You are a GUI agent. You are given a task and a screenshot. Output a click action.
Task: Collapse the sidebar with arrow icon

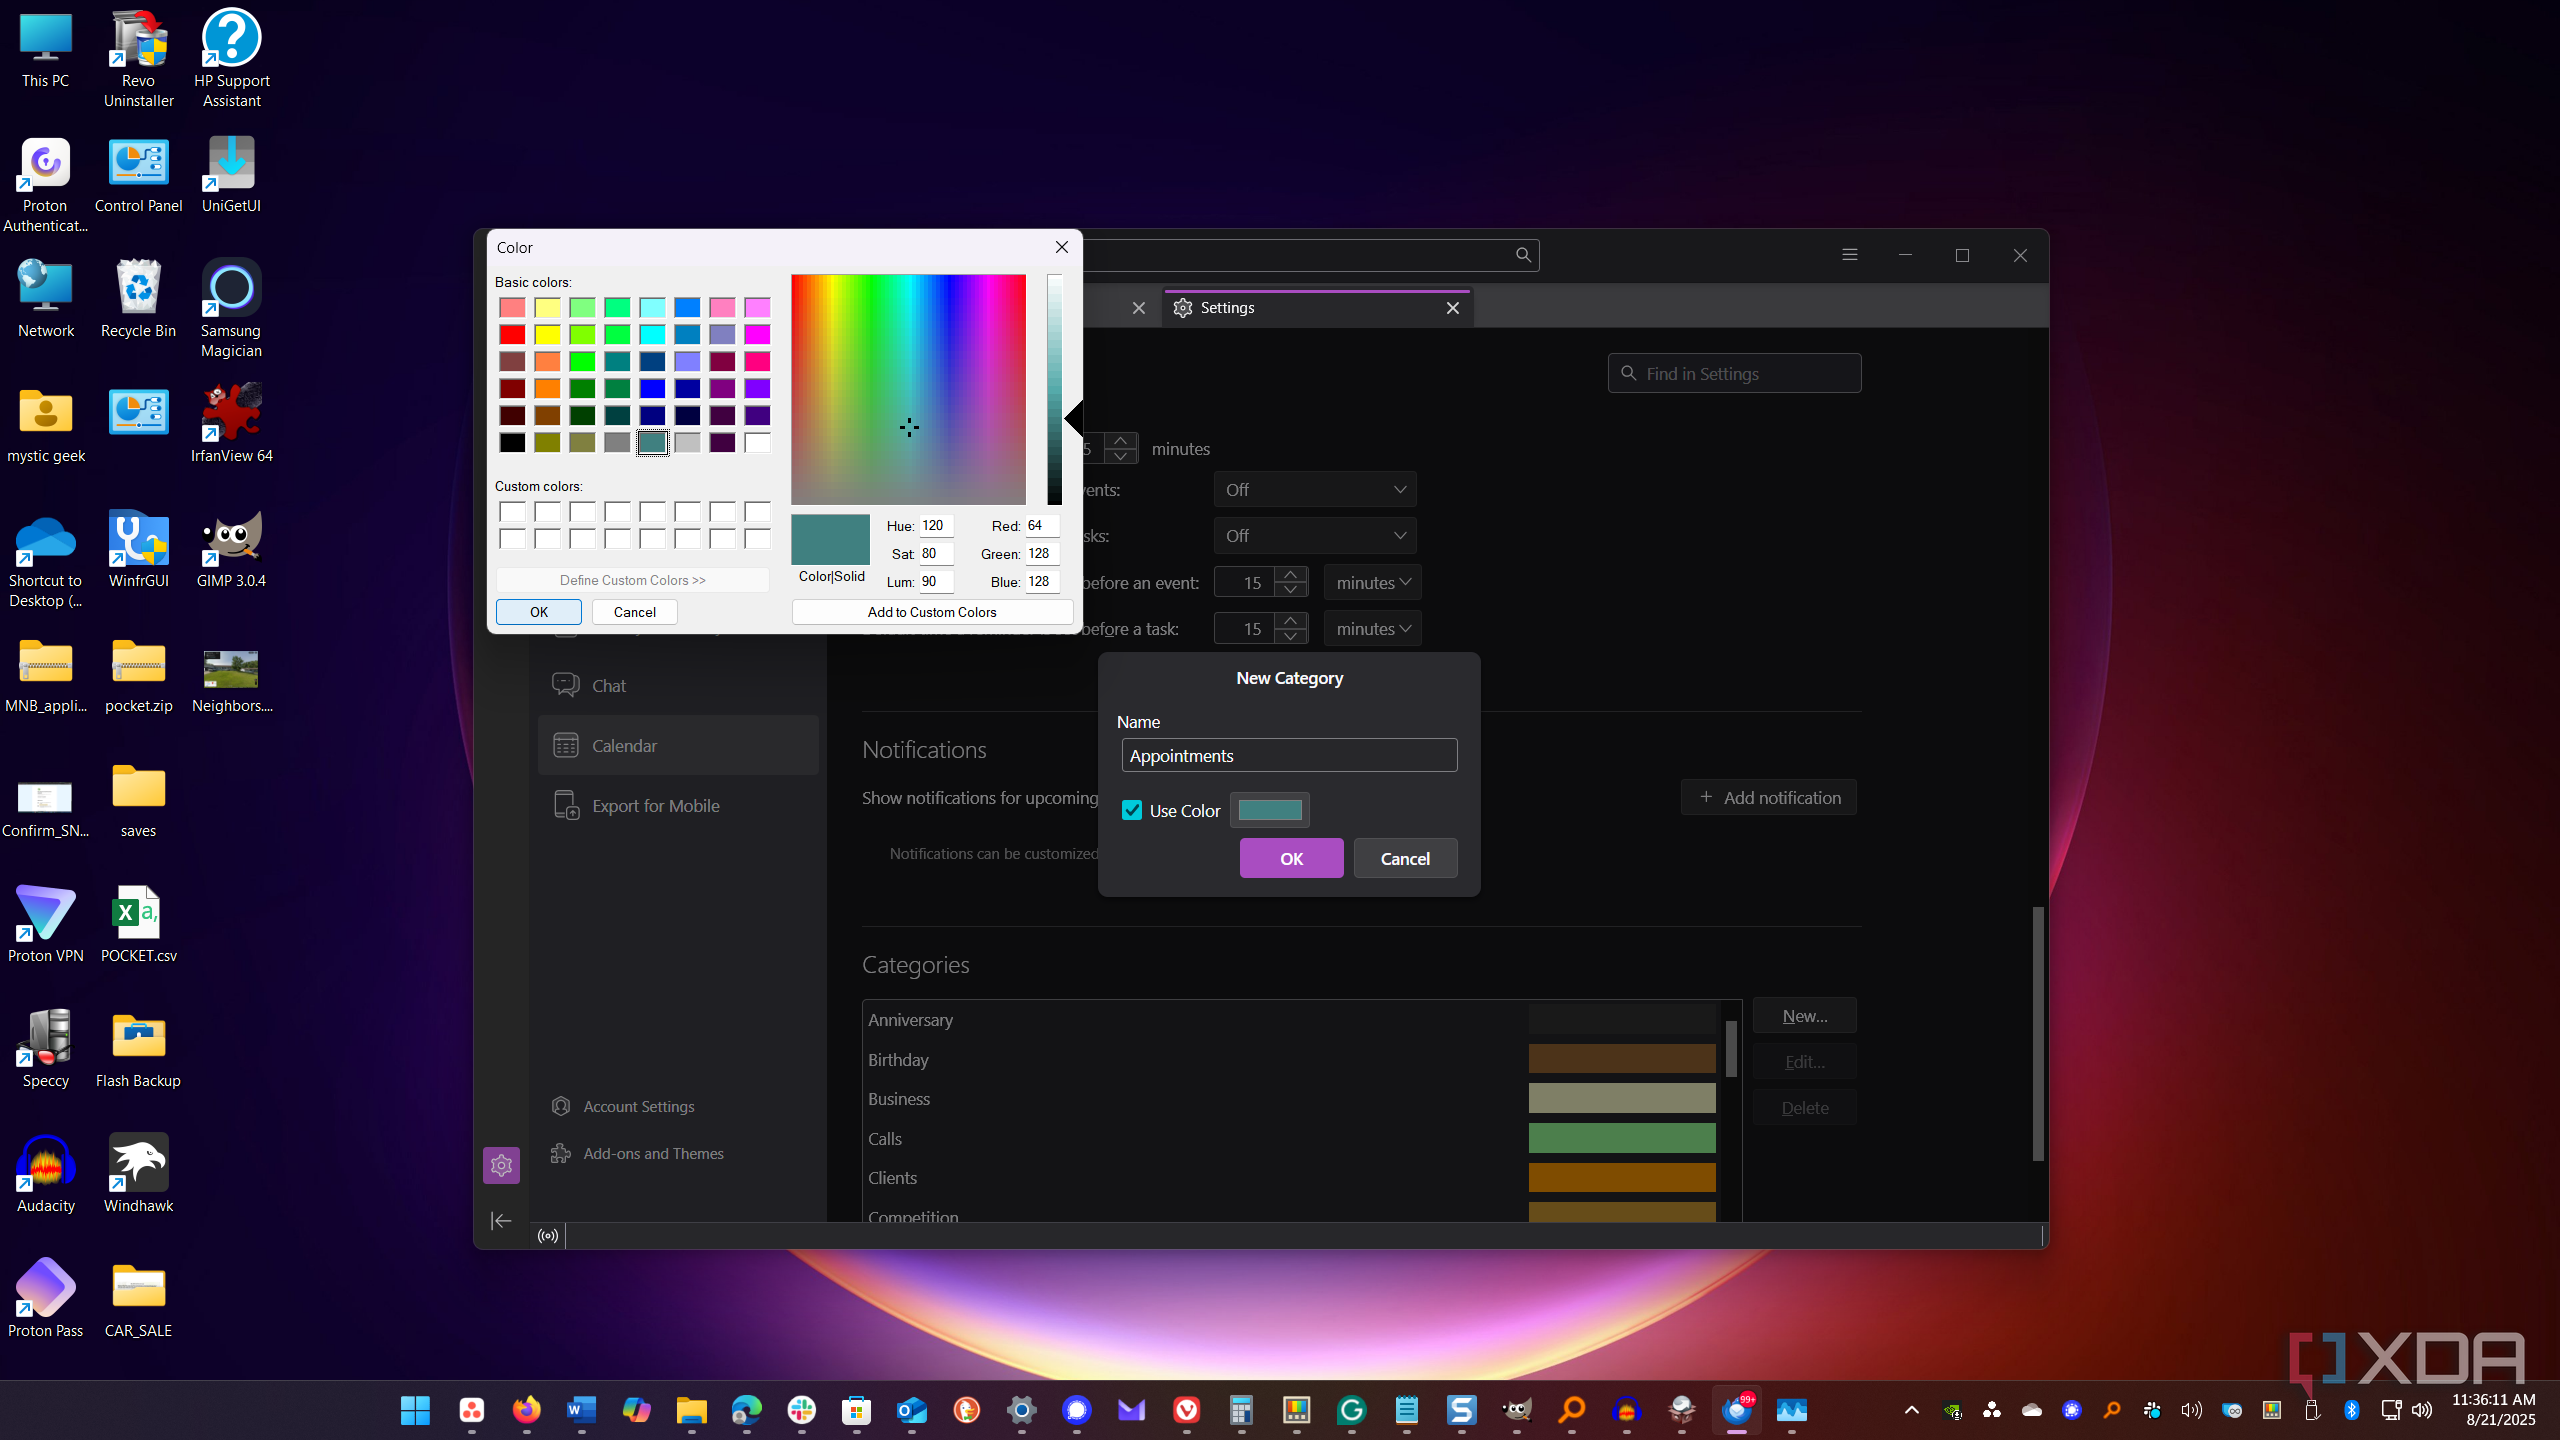click(501, 1220)
